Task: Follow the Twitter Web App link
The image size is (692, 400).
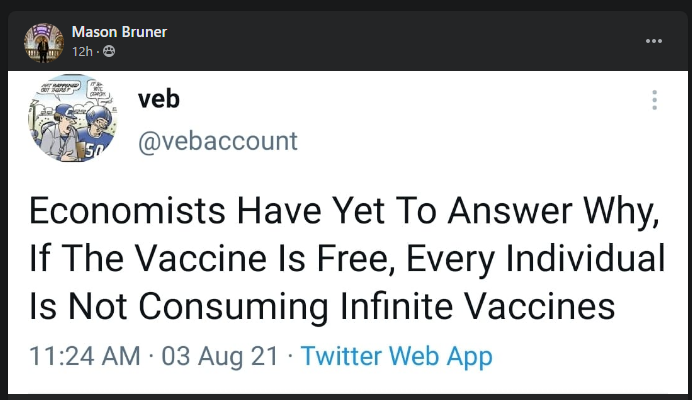Action: 396,356
